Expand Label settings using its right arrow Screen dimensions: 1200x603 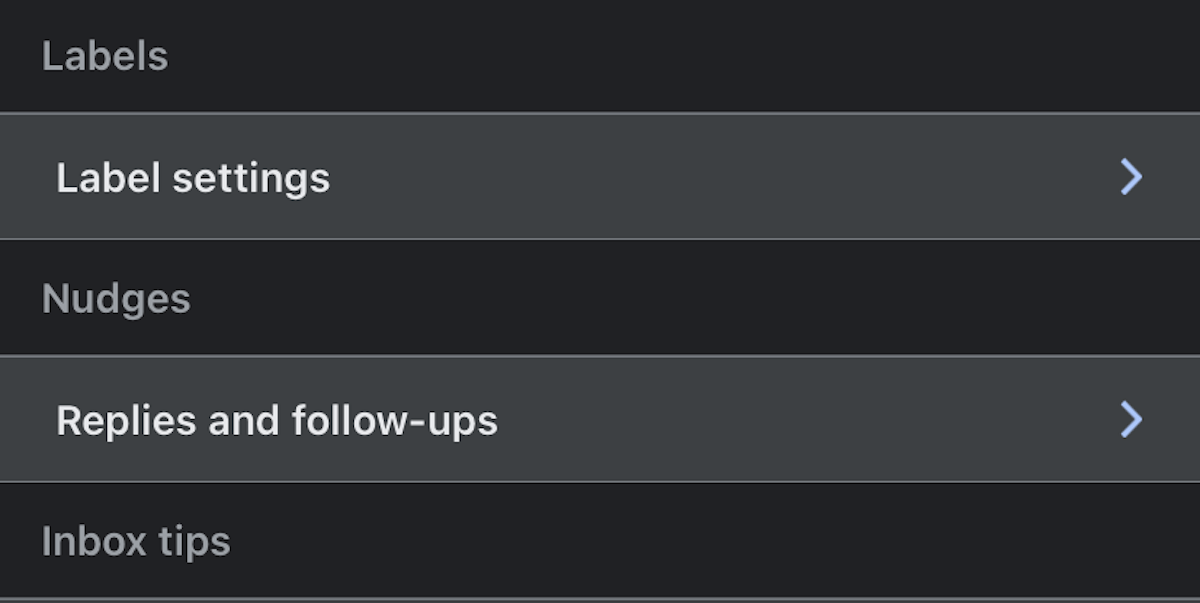(x=1131, y=177)
